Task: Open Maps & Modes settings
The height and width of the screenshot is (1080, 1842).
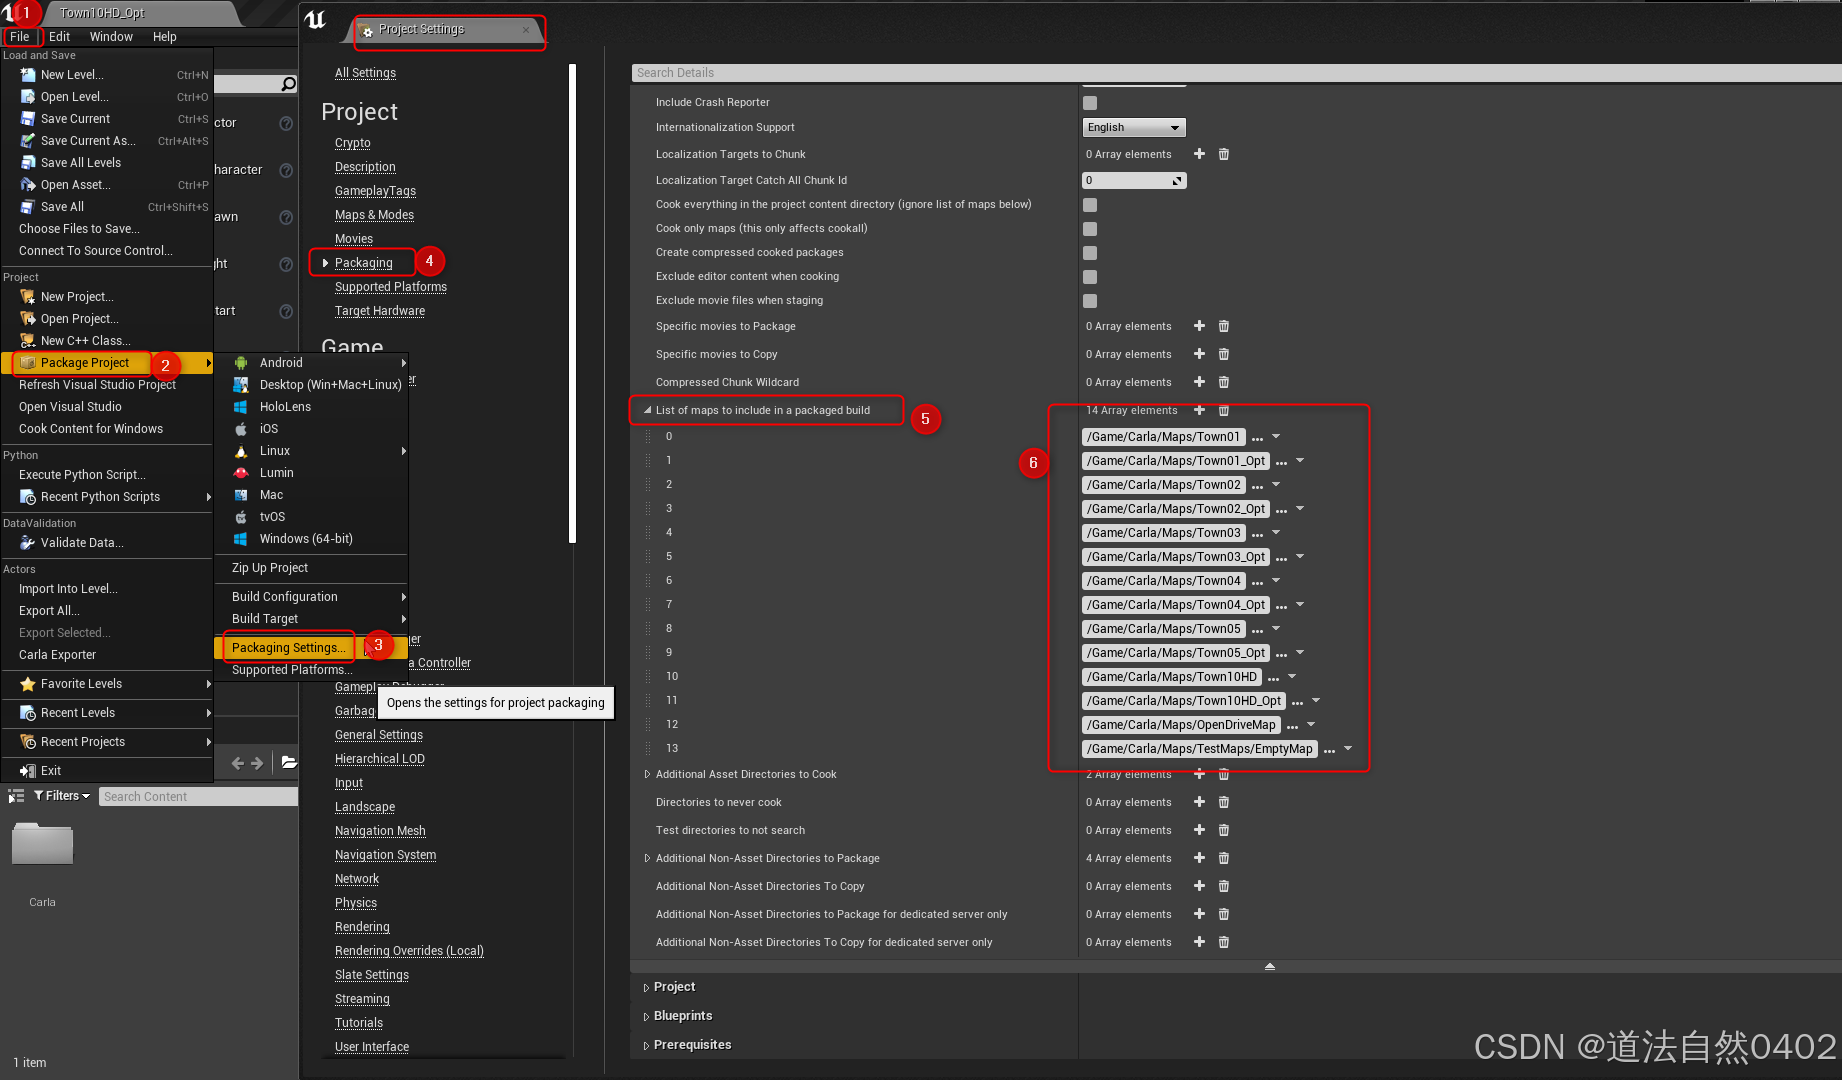Action: pos(374,215)
